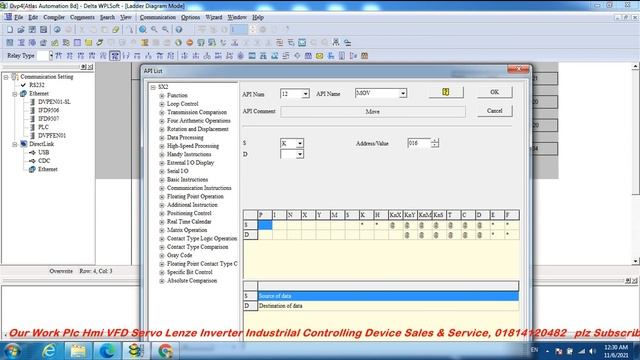Click the blue monitor icon in second toolbar

pyautogui.click(x=302, y=42)
